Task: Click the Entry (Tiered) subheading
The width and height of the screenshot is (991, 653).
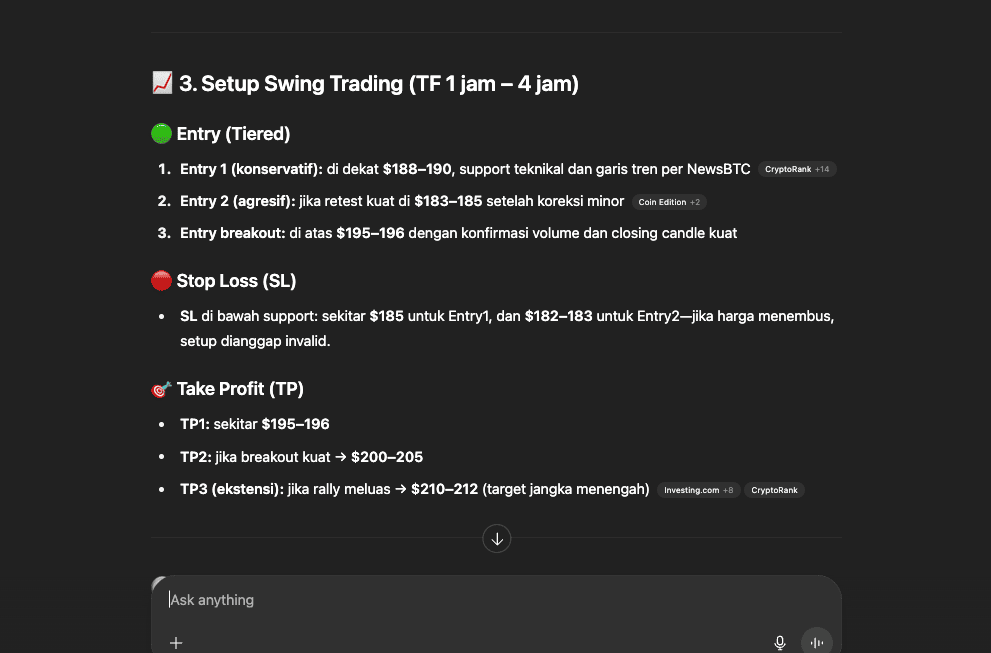Action: coord(233,134)
